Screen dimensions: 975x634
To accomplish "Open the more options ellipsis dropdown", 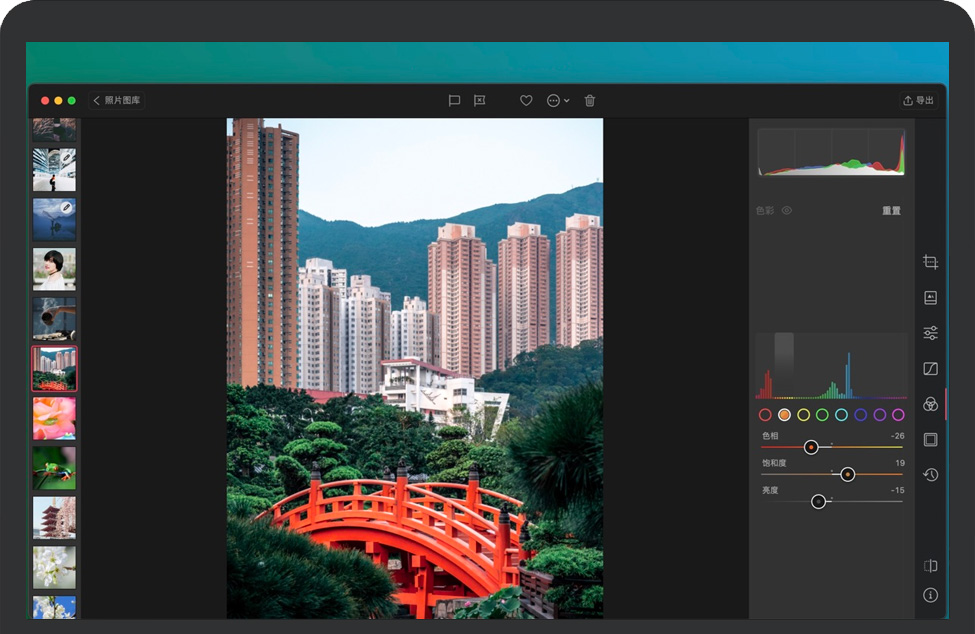I will (557, 101).
